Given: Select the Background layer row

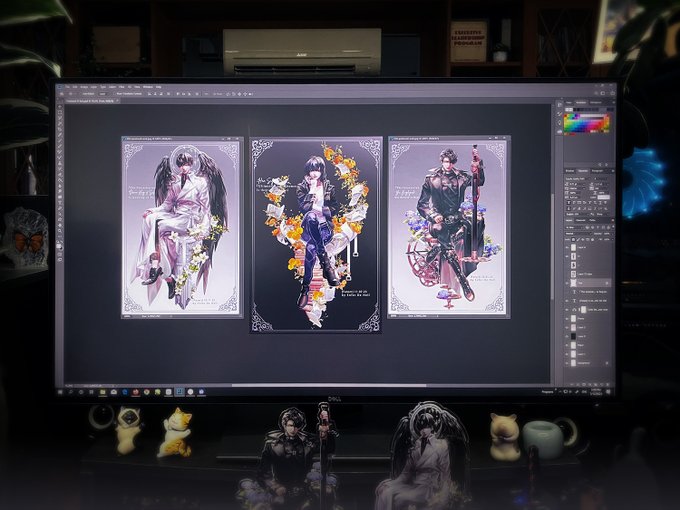Looking at the screenshot, I should [589, 363].
